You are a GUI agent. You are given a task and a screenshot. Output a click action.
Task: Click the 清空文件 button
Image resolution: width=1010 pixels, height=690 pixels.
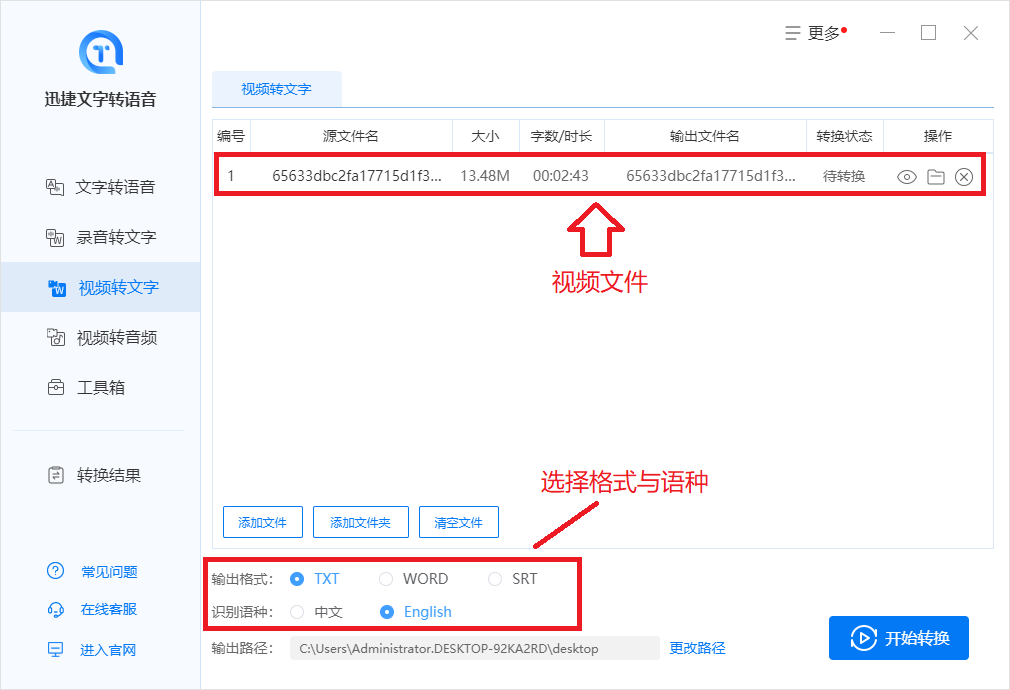tap(459, 522)
